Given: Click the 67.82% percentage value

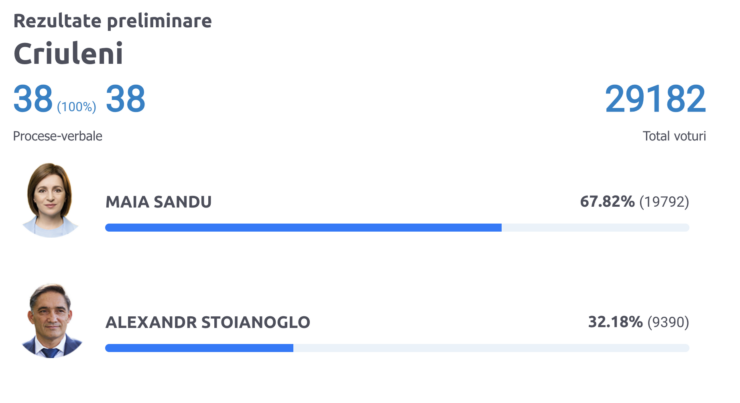Looking at the screenshot, I should (607, 202).
